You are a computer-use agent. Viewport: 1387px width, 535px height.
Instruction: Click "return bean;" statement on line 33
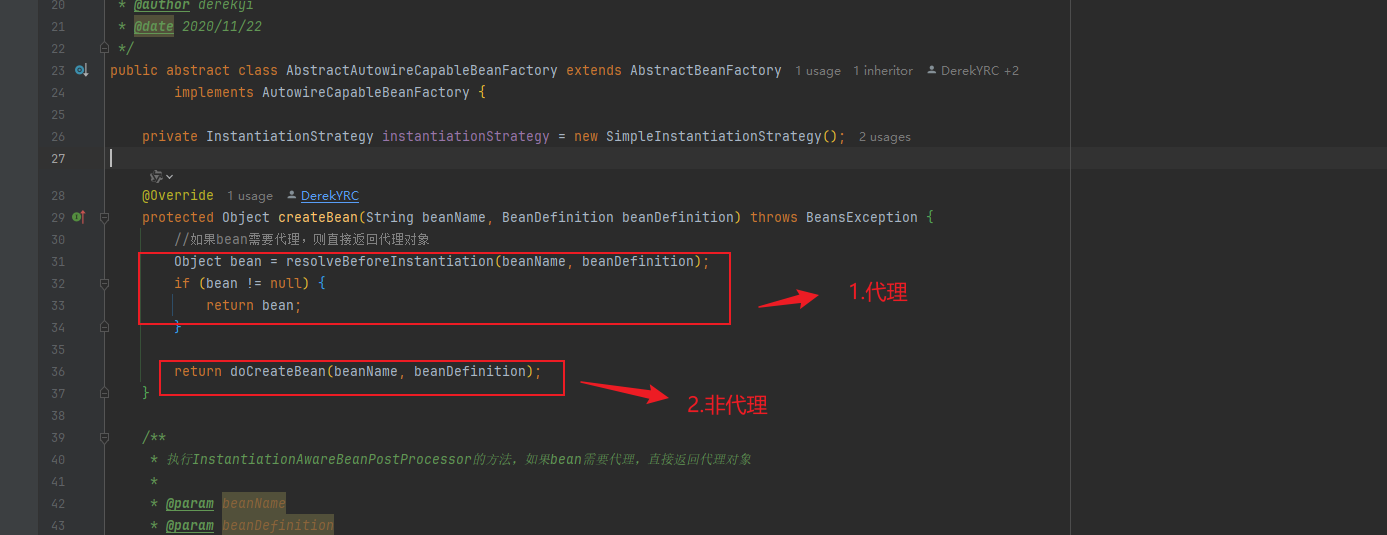[254, 305]
